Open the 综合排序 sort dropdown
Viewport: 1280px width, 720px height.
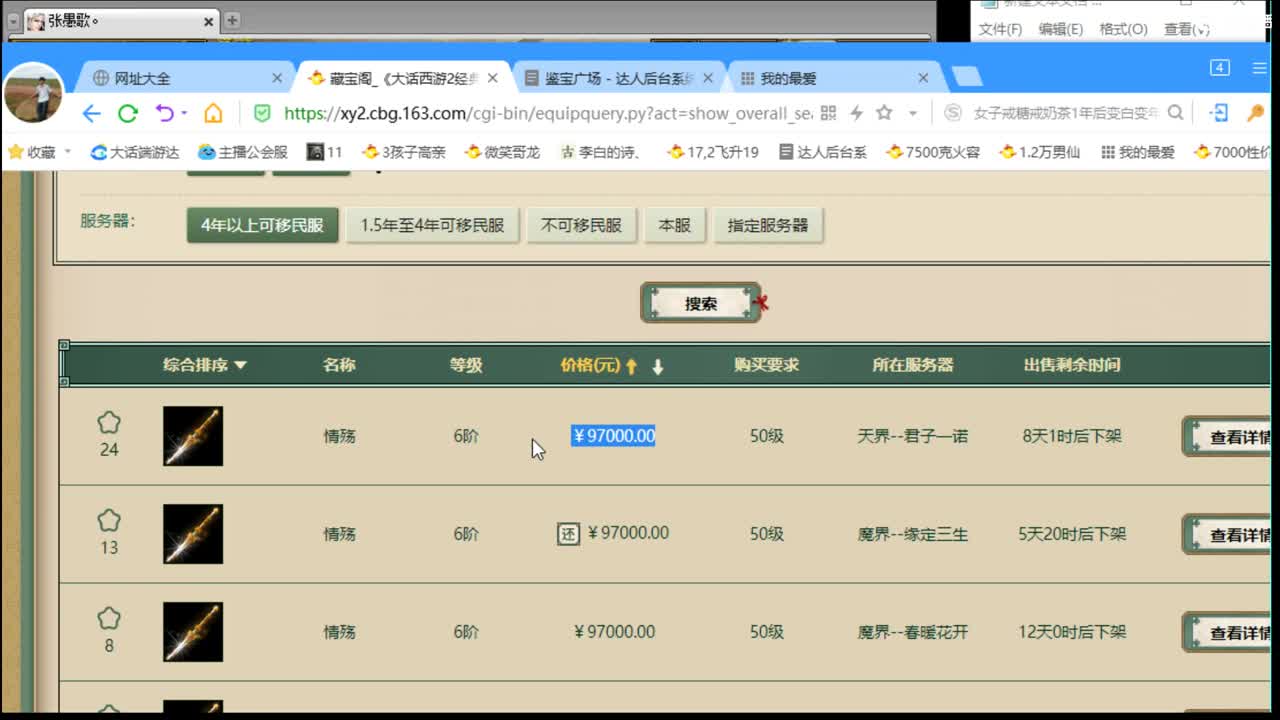(x=204, y=365)
